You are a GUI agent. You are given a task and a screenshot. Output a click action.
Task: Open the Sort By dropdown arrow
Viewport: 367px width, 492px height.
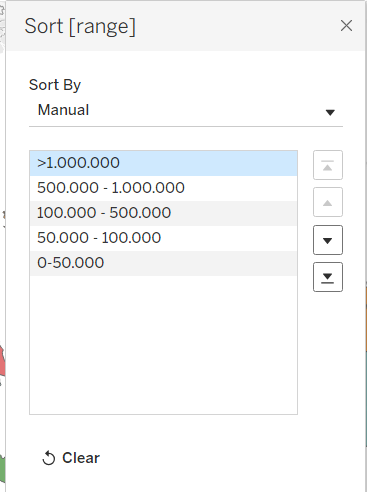[x=330, y=112]
